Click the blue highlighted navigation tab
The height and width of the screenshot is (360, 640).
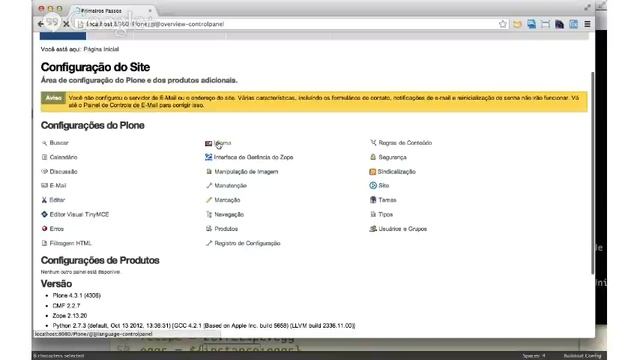[63, 37]
